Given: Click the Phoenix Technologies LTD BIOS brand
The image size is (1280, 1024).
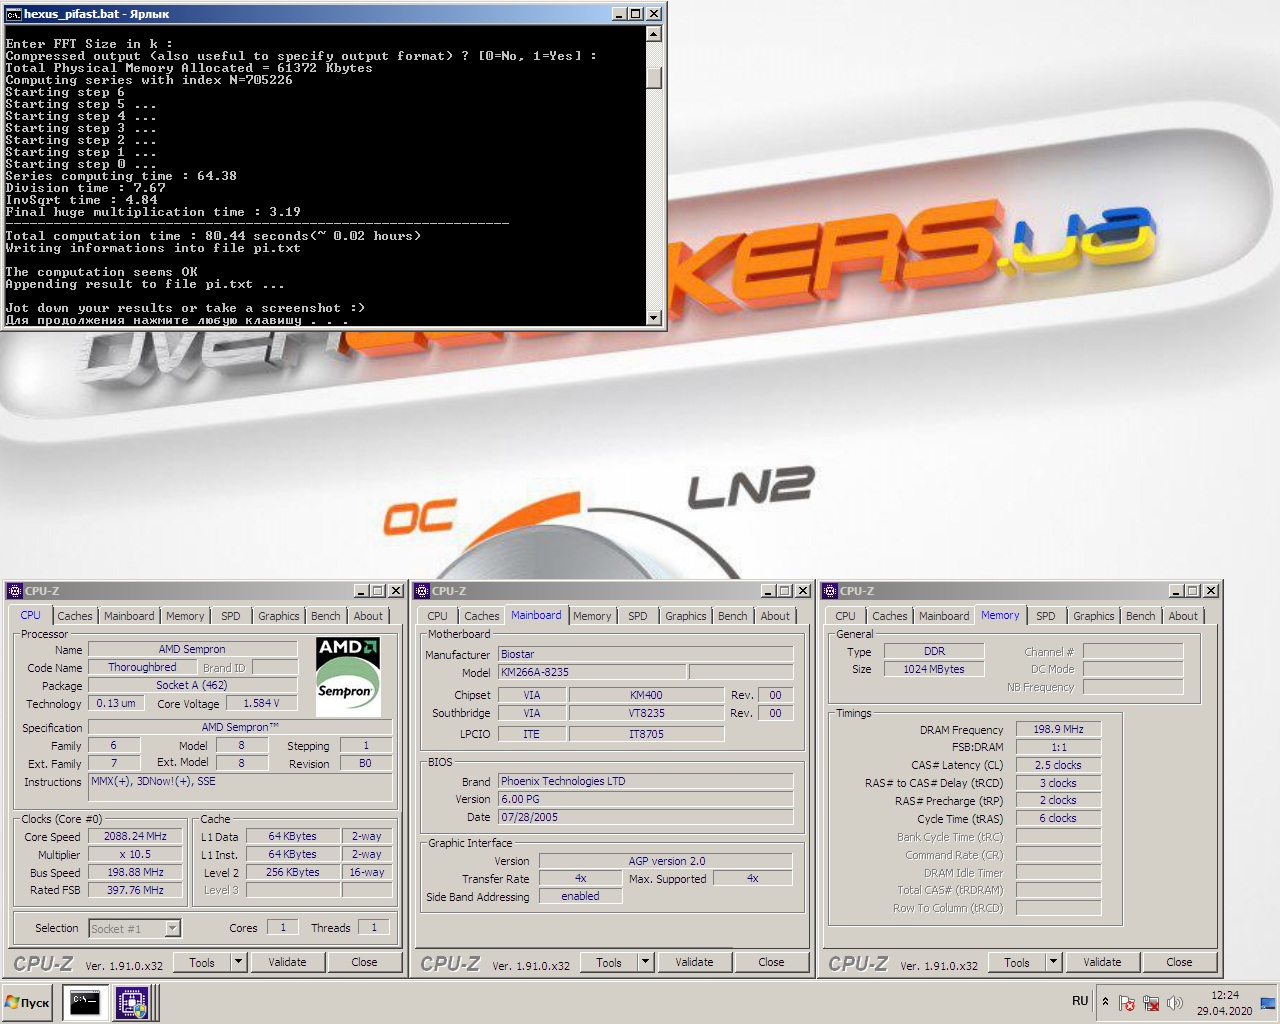Looking at the screenshot, I should 645,781.
